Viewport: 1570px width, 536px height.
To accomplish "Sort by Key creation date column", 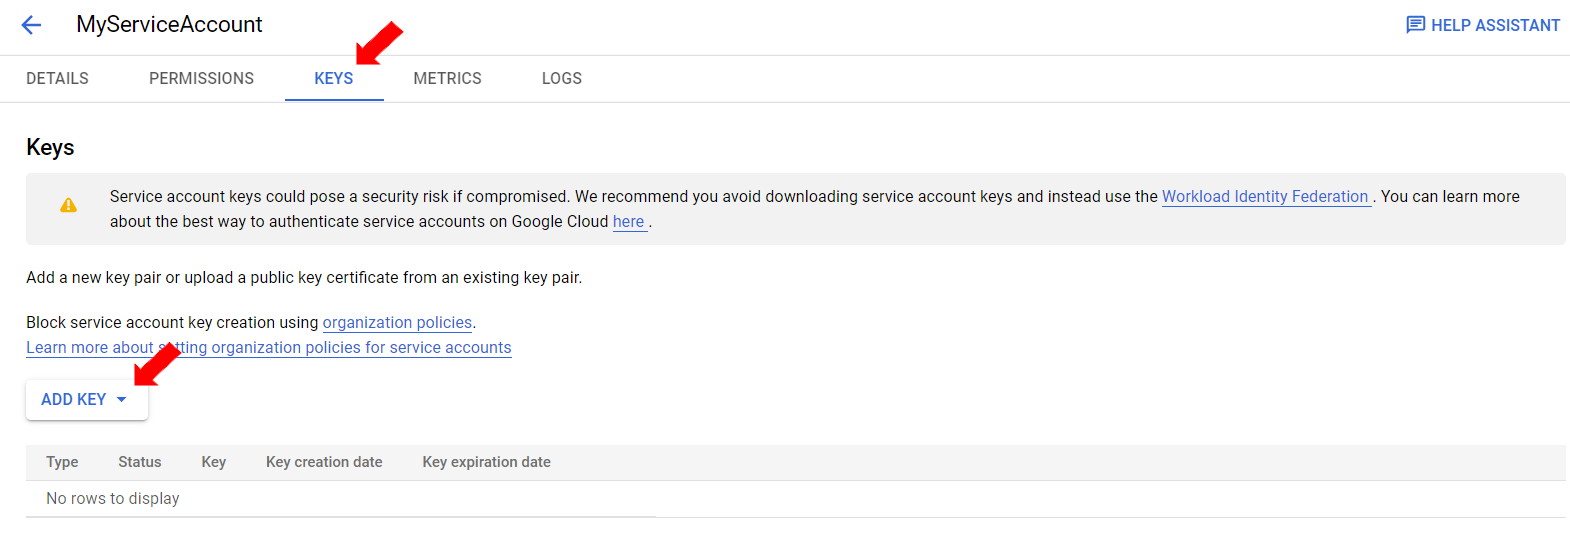I will [324, 462].
